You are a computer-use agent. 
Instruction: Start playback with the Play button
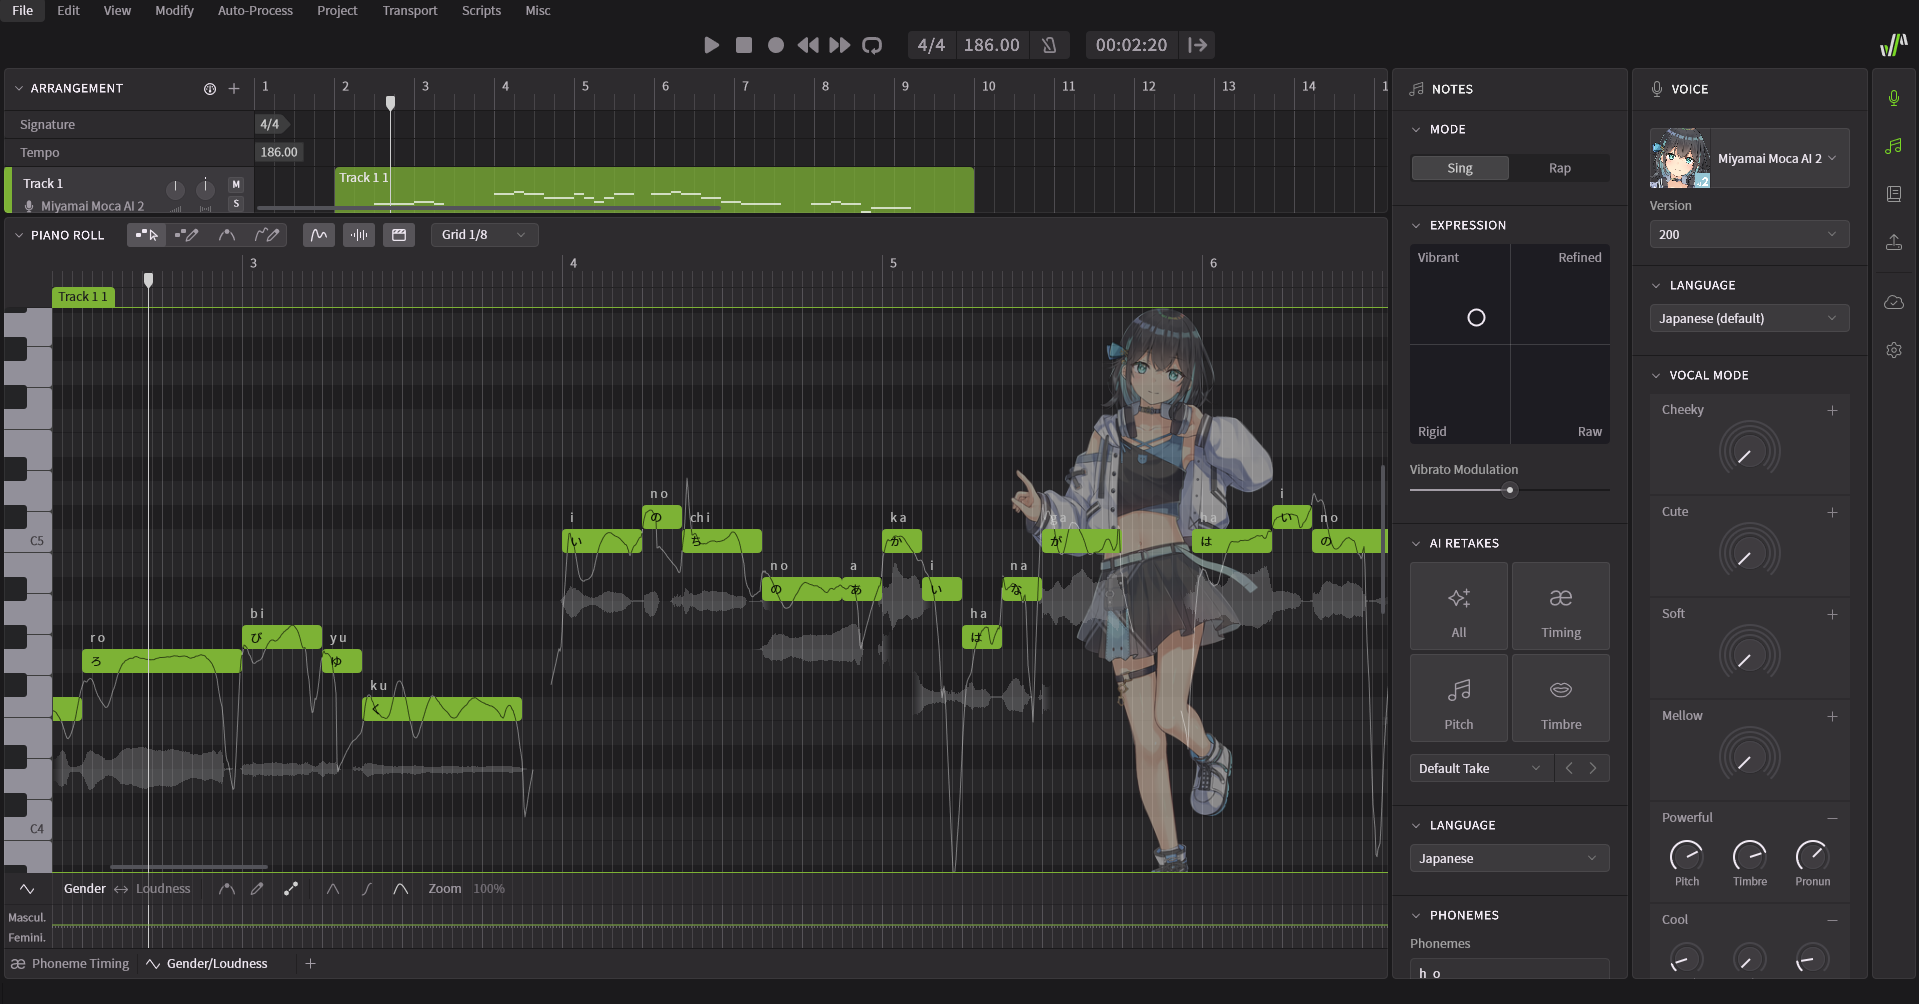[x=712, y=45]
